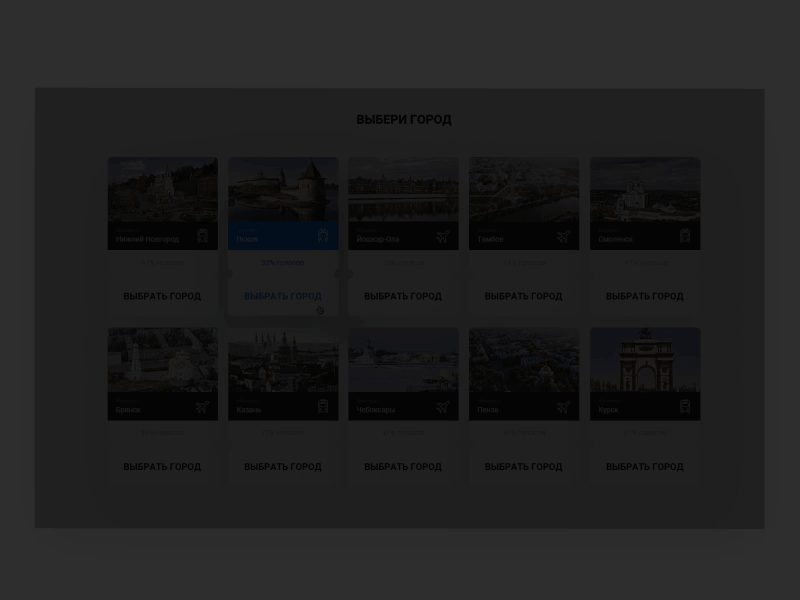The height and width of the screenshot is (600, 800).
Task: Choose city button under Нижний Новгород
Action: (162, 296)
